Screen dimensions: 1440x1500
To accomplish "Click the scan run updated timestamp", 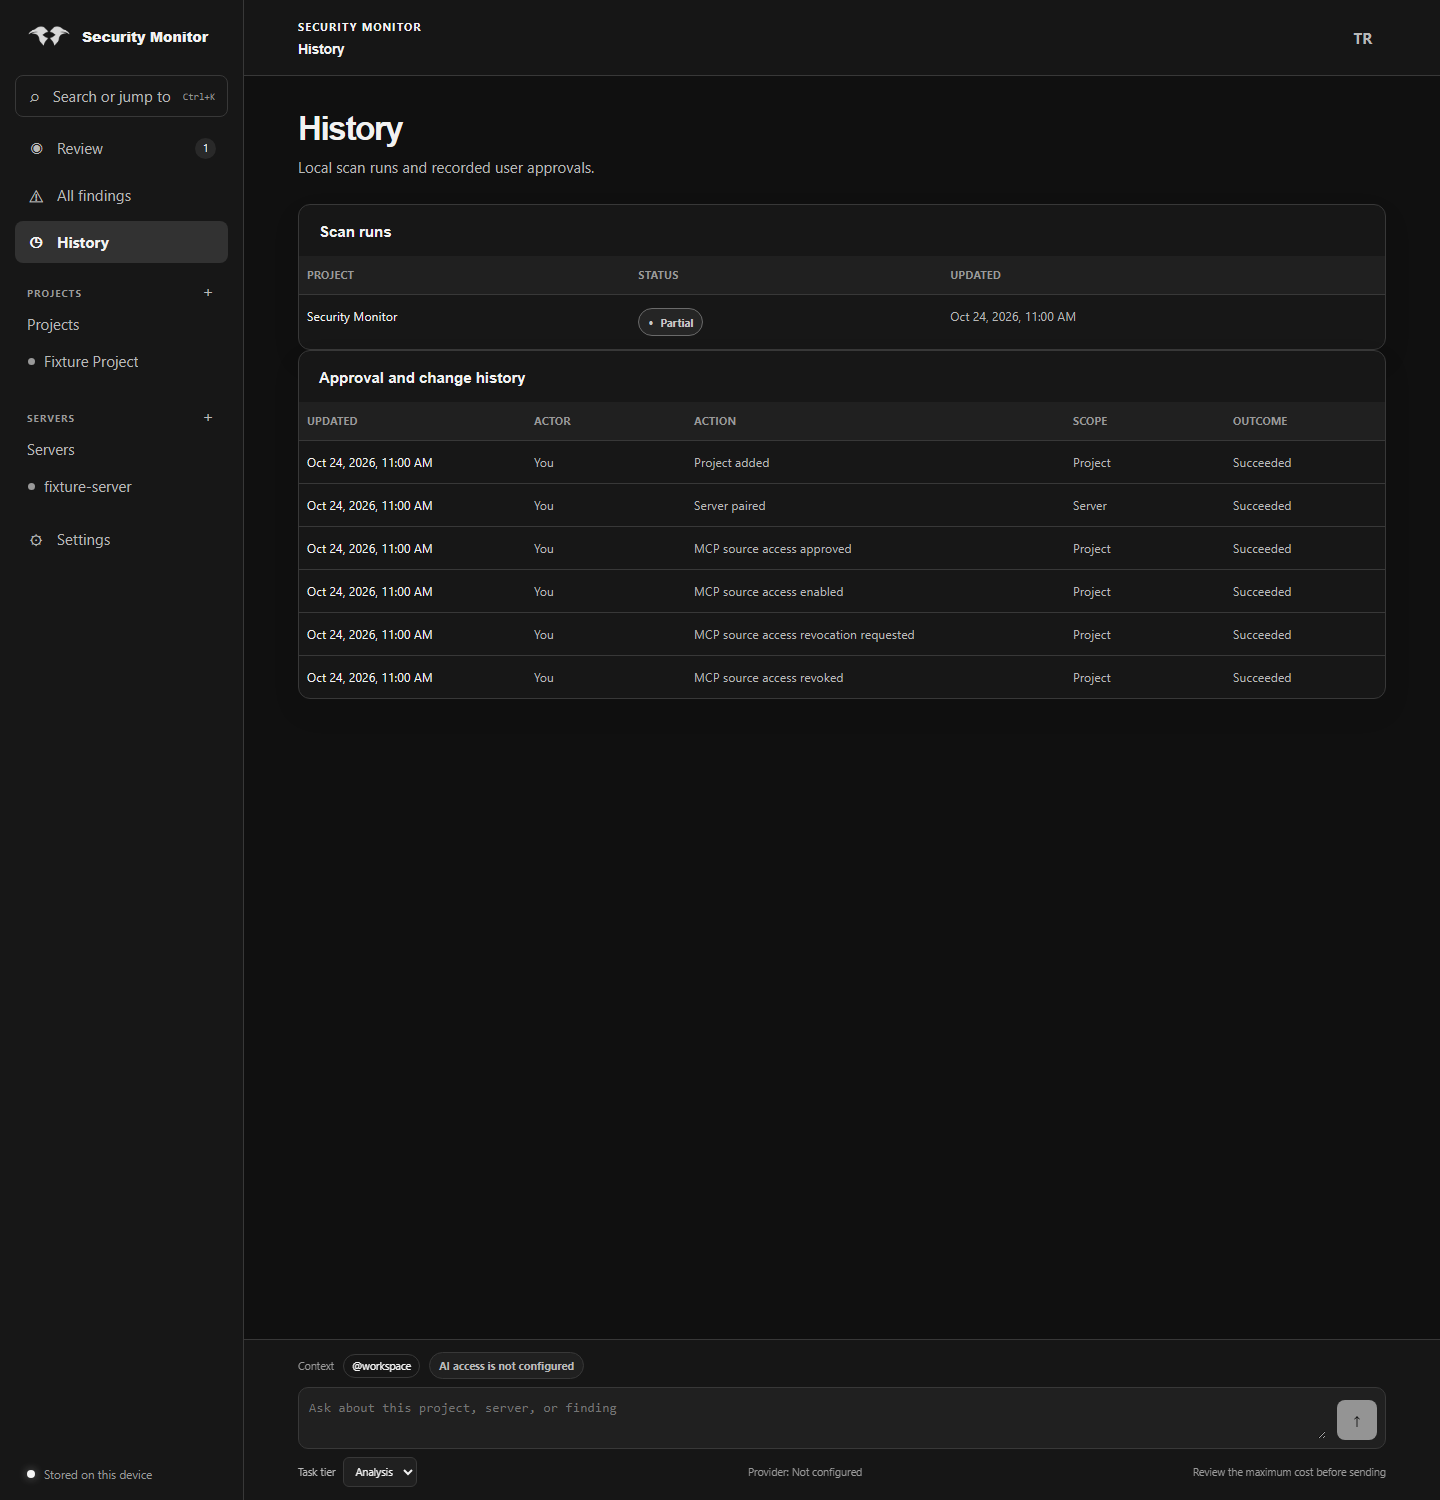I will 1013,317.
